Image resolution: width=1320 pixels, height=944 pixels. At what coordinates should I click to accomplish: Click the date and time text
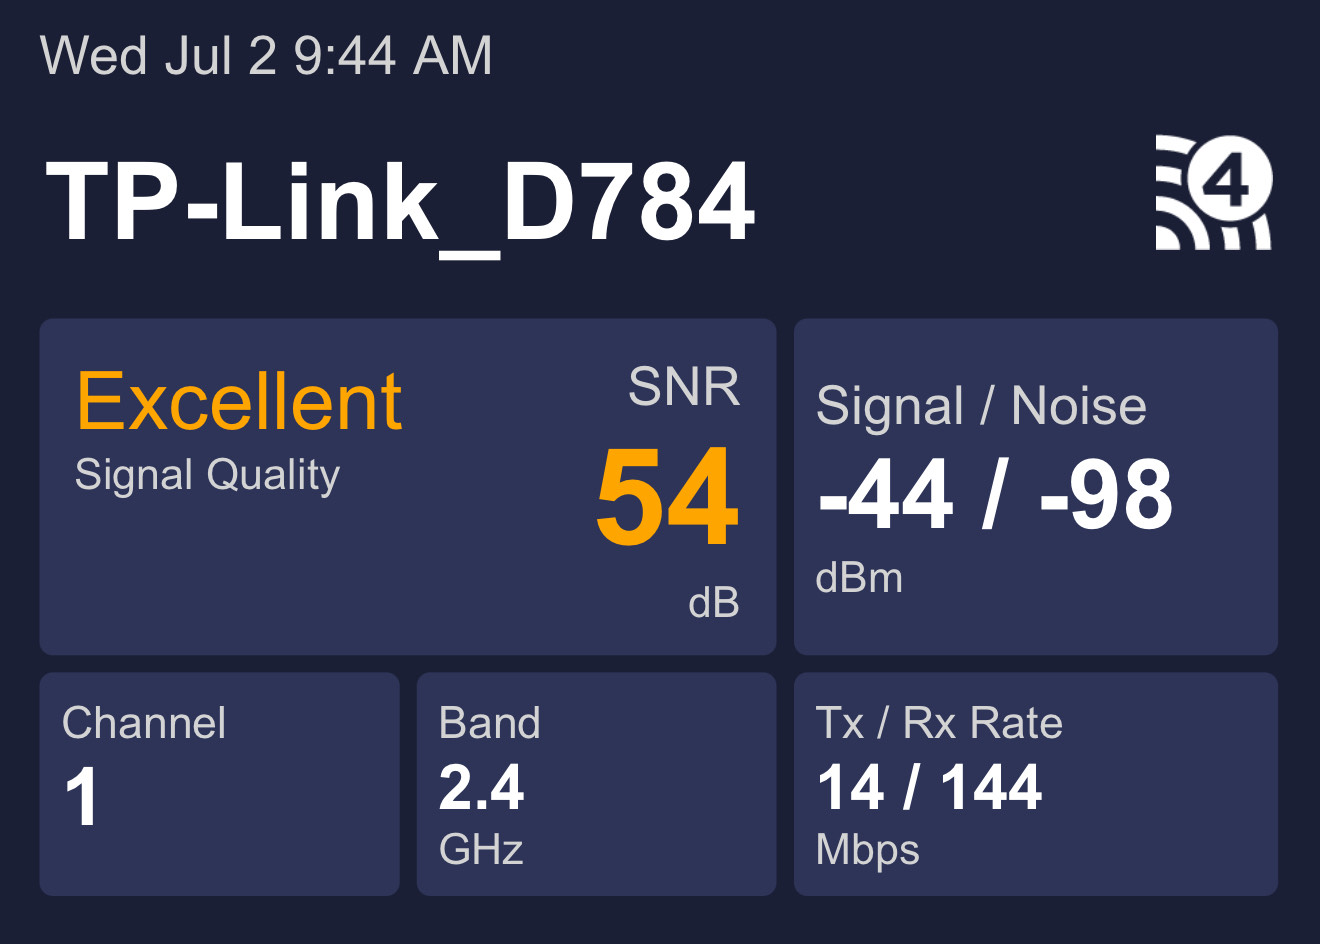[x=266, y=55]
